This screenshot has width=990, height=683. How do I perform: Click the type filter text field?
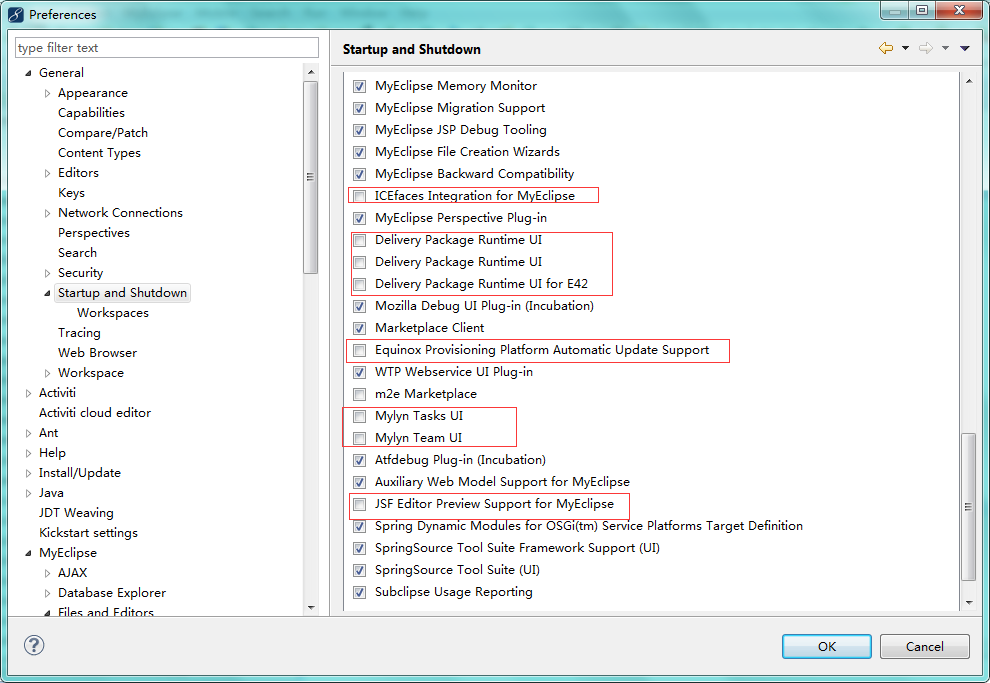tap(167, 48)
